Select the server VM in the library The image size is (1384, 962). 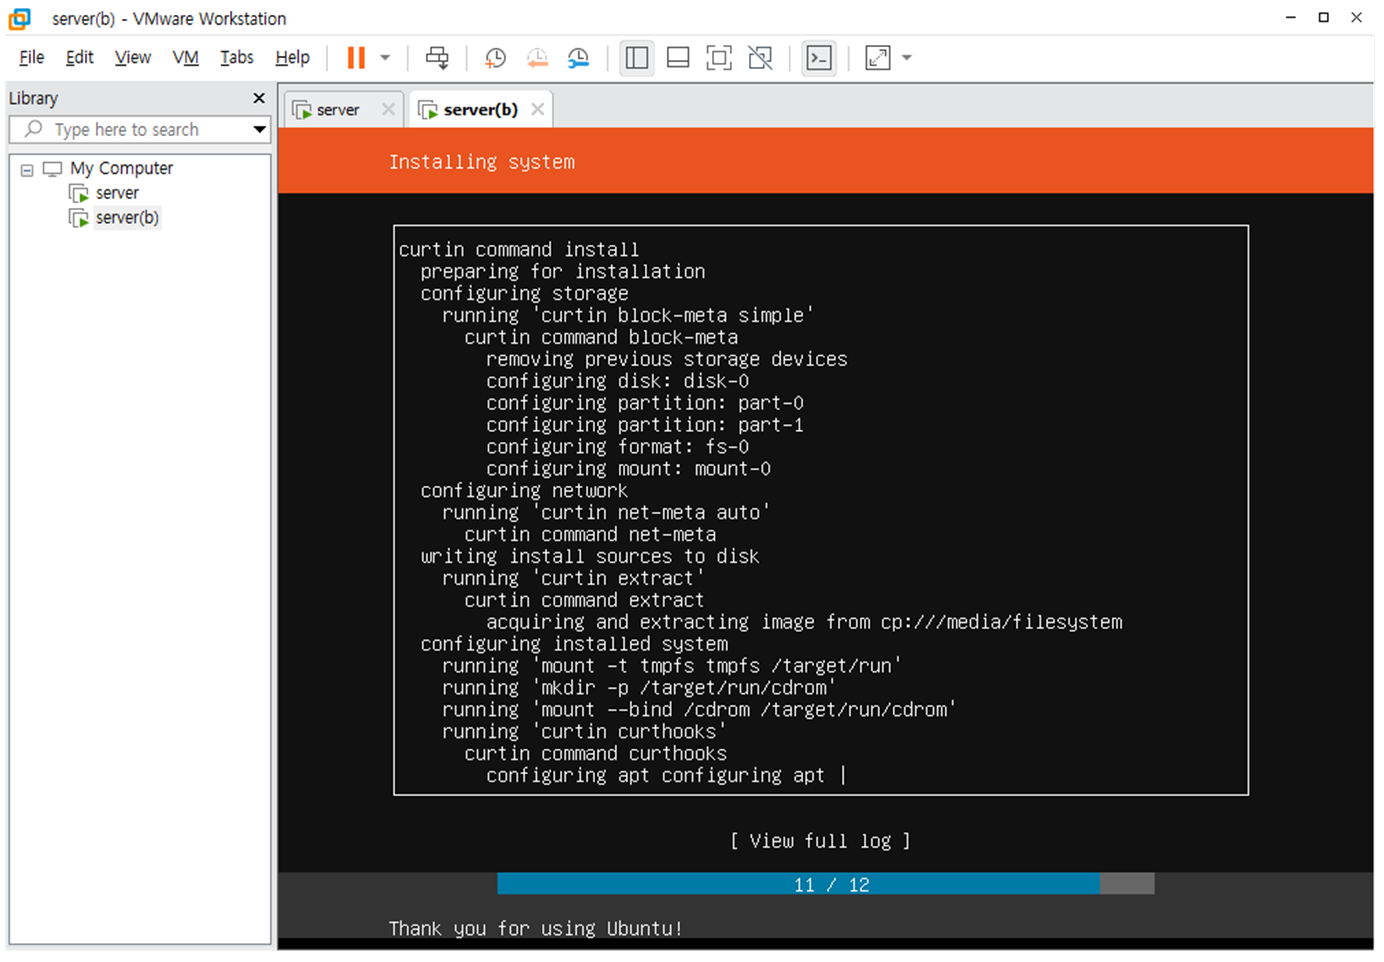[117, 193]
